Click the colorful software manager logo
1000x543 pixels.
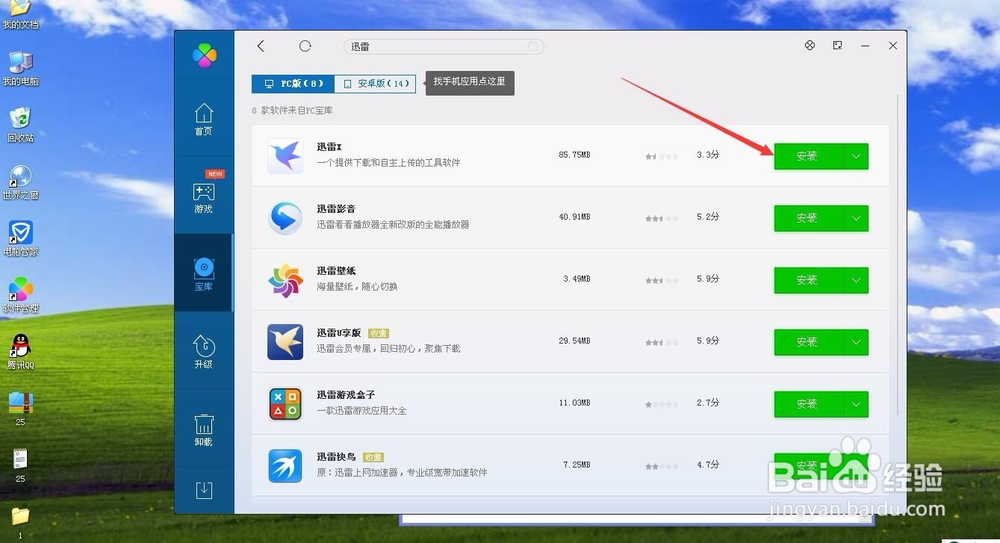tap(204, 56)
